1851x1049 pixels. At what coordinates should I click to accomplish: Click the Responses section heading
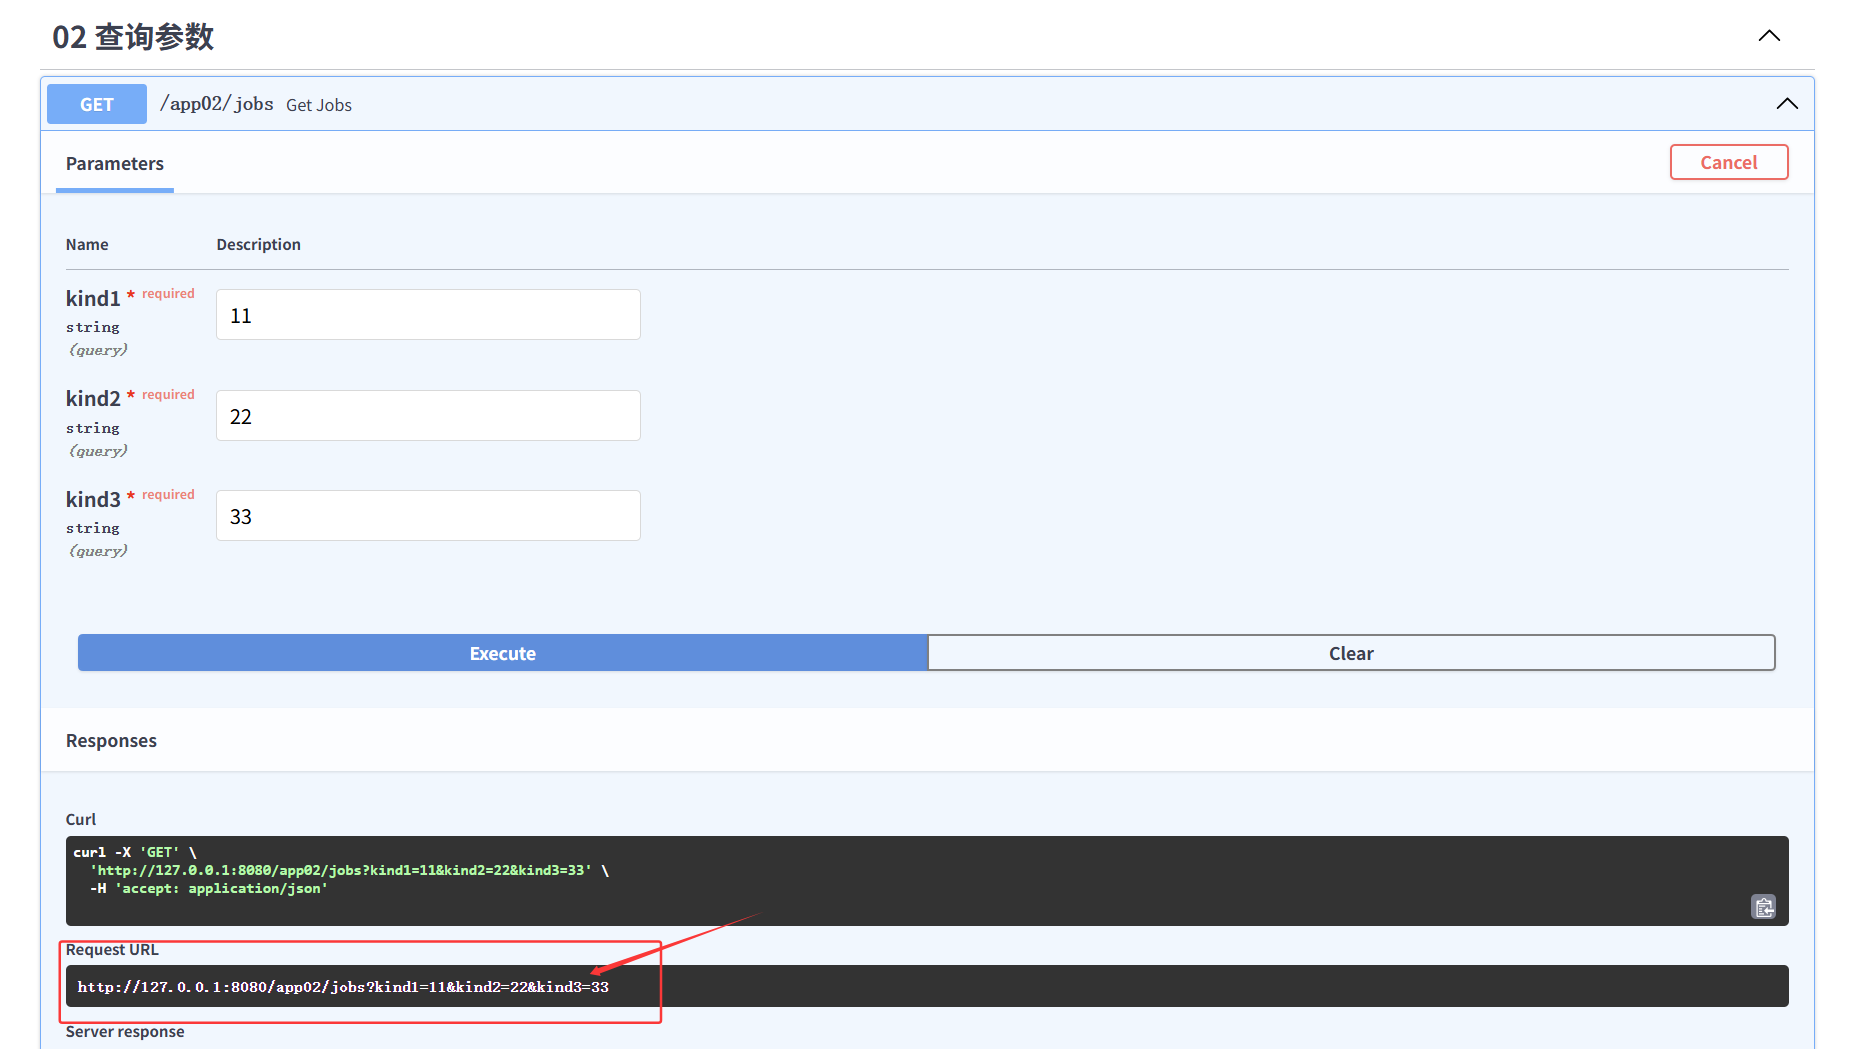[x=111, y=741]
